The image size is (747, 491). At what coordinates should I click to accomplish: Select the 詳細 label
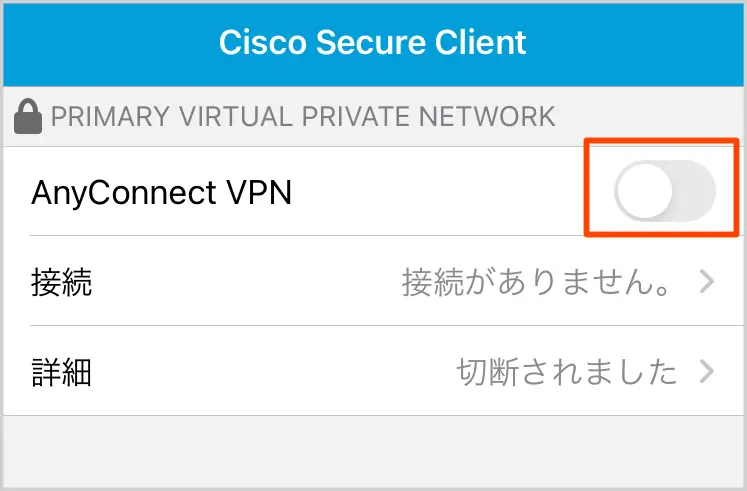pyautogui.click(x=62, y=373)
